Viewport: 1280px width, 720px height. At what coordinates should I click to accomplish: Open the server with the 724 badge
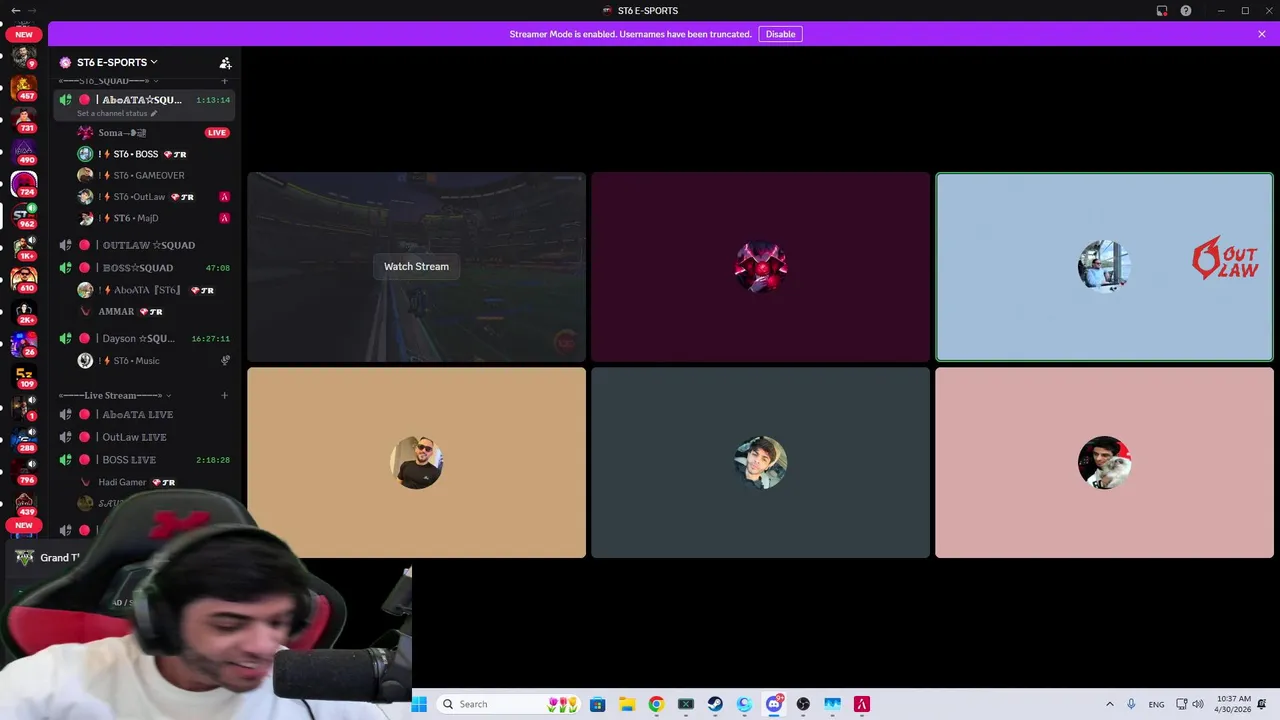point(24,184)
